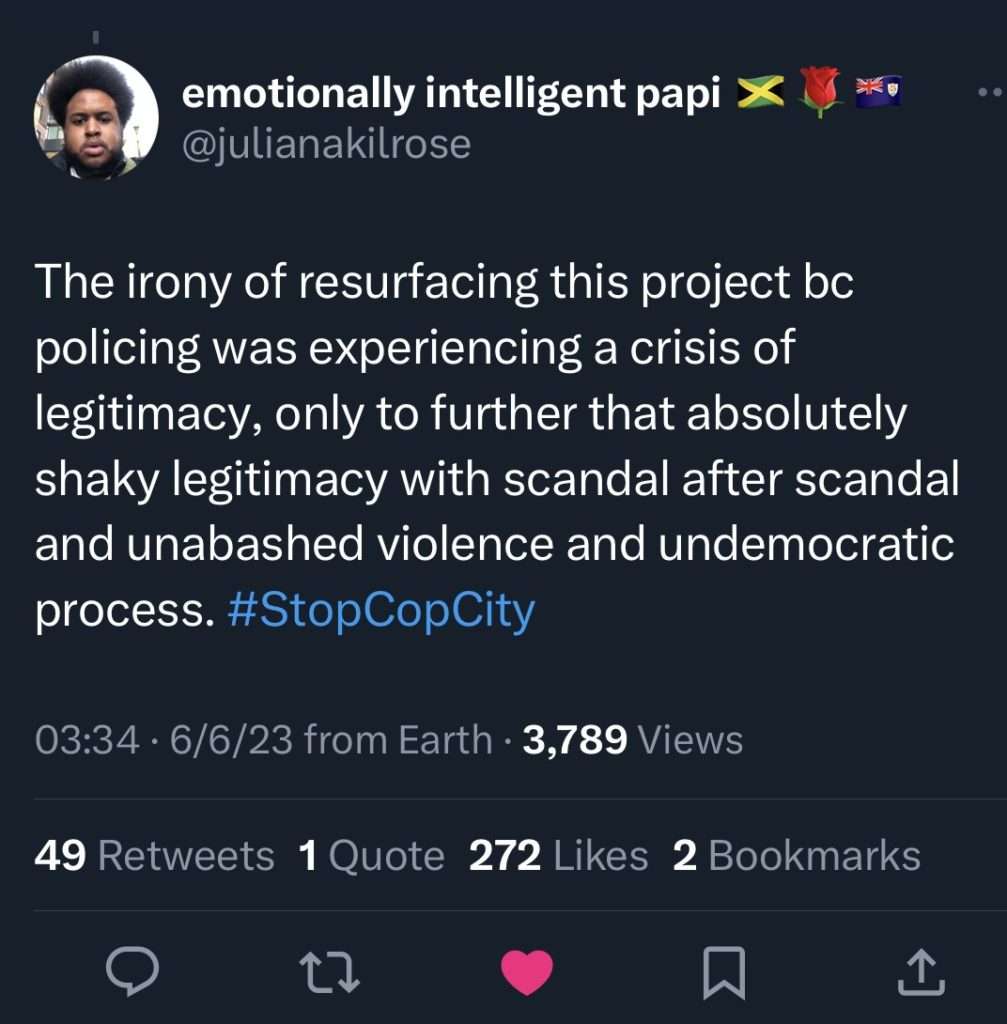Retweet this post using the arrows icon
The width and height of the screenshot is (1007, 1024).
tap(329, 971)
